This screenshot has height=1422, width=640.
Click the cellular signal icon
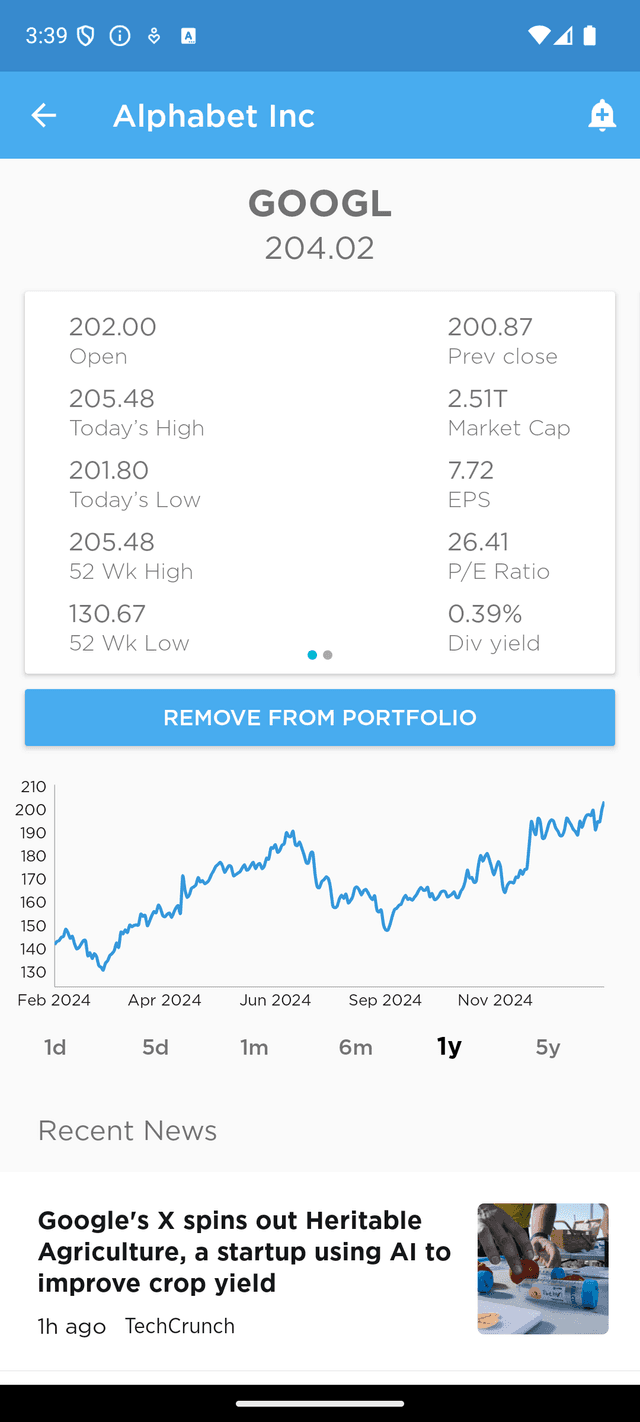pos(562,35)
